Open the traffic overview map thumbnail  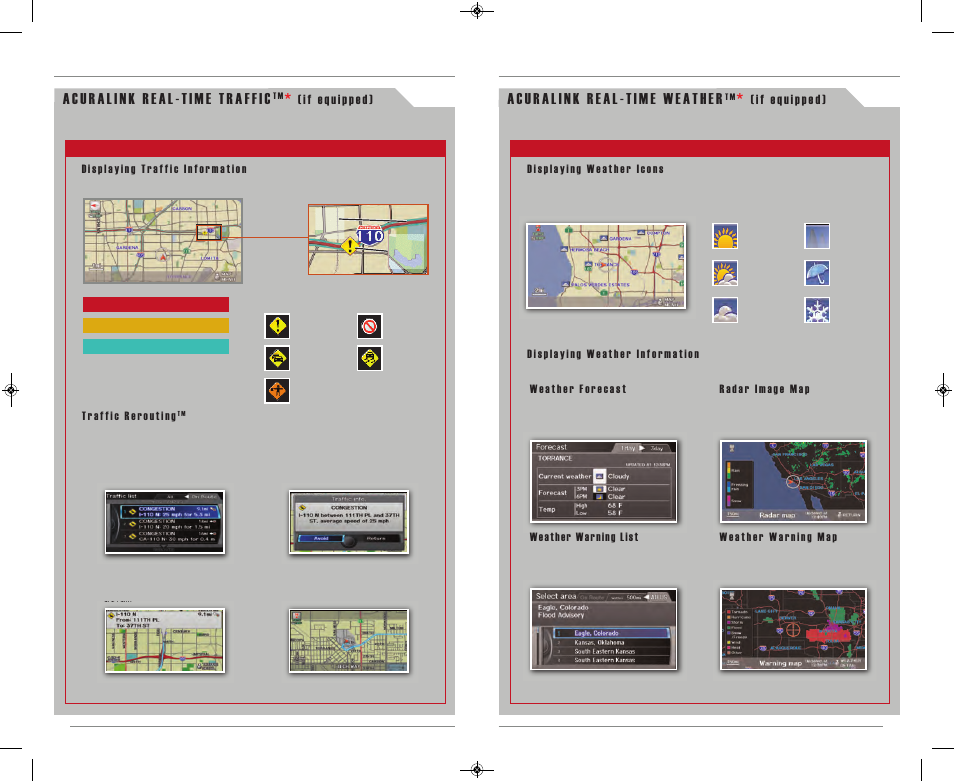pos(163,241)
